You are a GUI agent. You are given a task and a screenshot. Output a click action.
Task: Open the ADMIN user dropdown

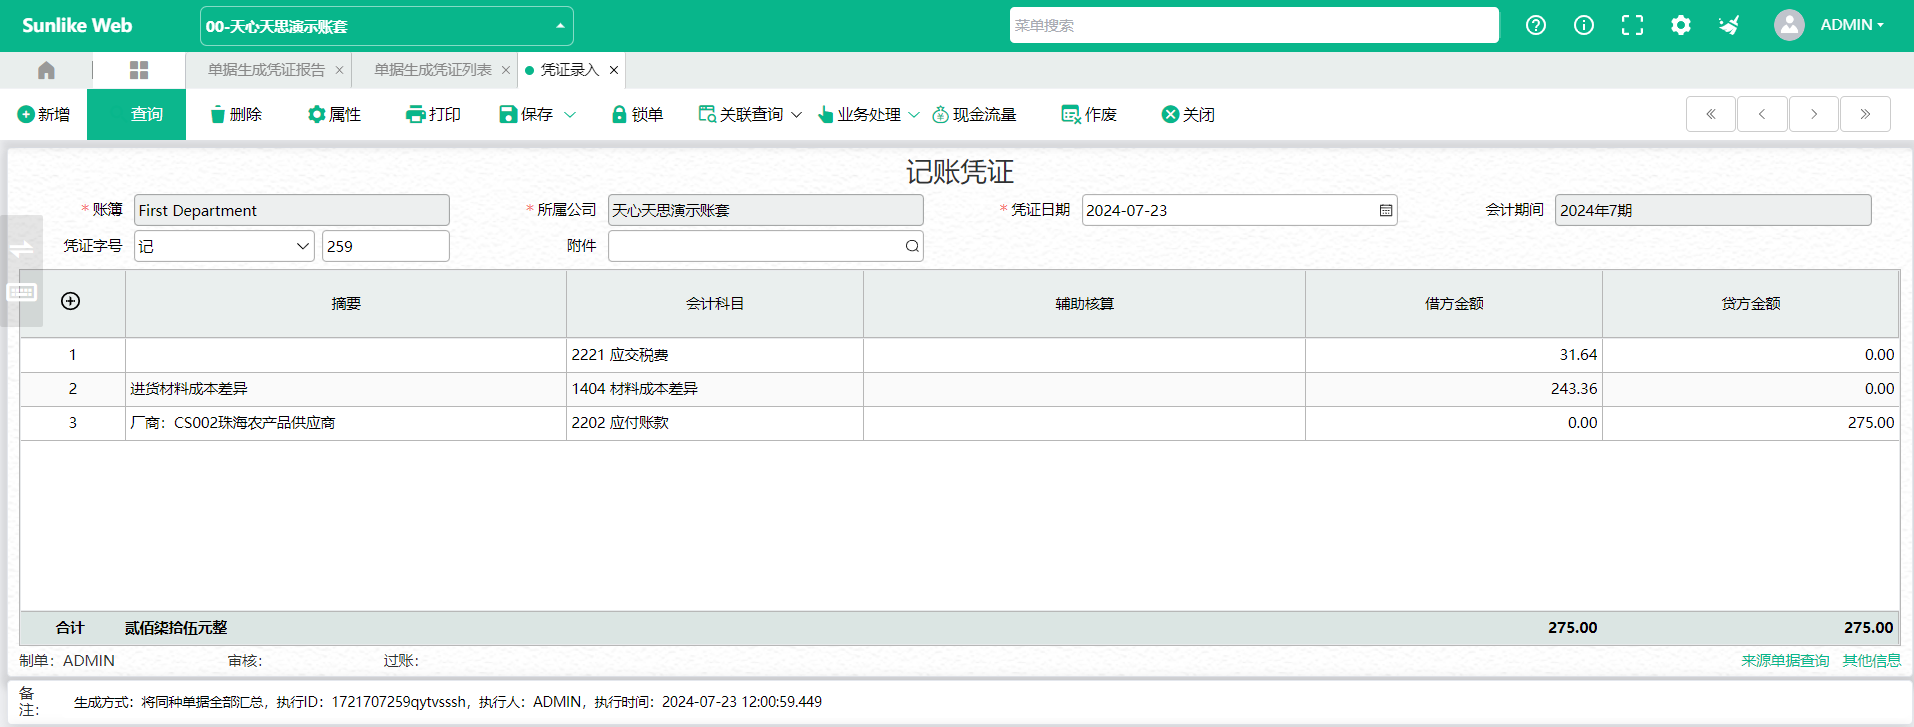(1852, 25)
